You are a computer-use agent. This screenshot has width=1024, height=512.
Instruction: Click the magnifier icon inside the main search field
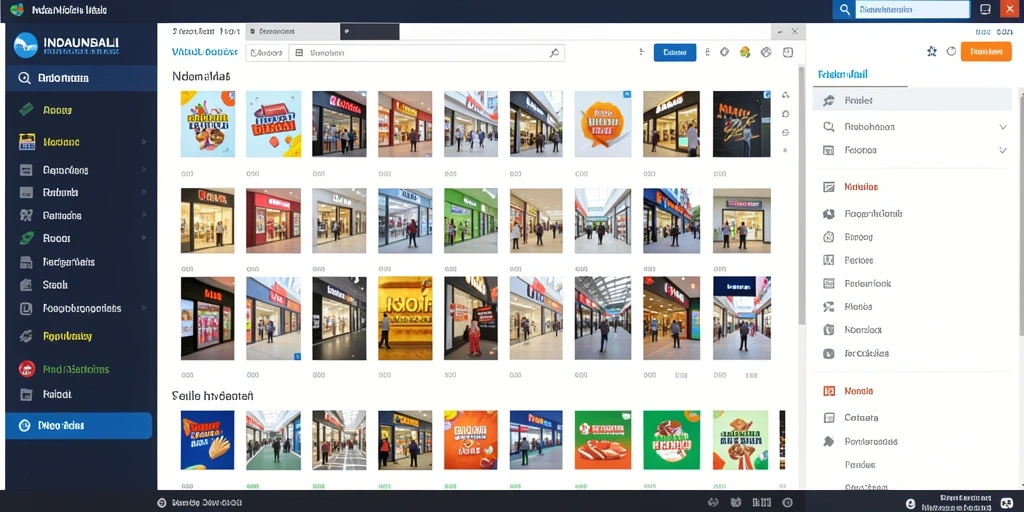click(x=554, y=53)
